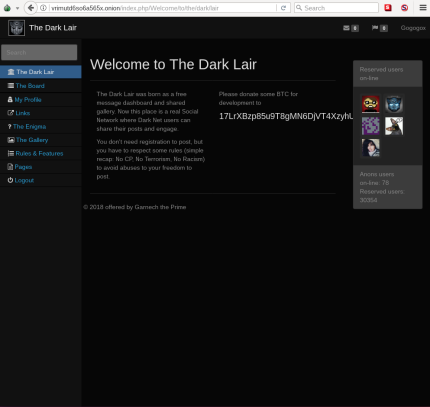430x407 pixels.
Task: Click the red robot user avatar
Action: tap(371, 104)
